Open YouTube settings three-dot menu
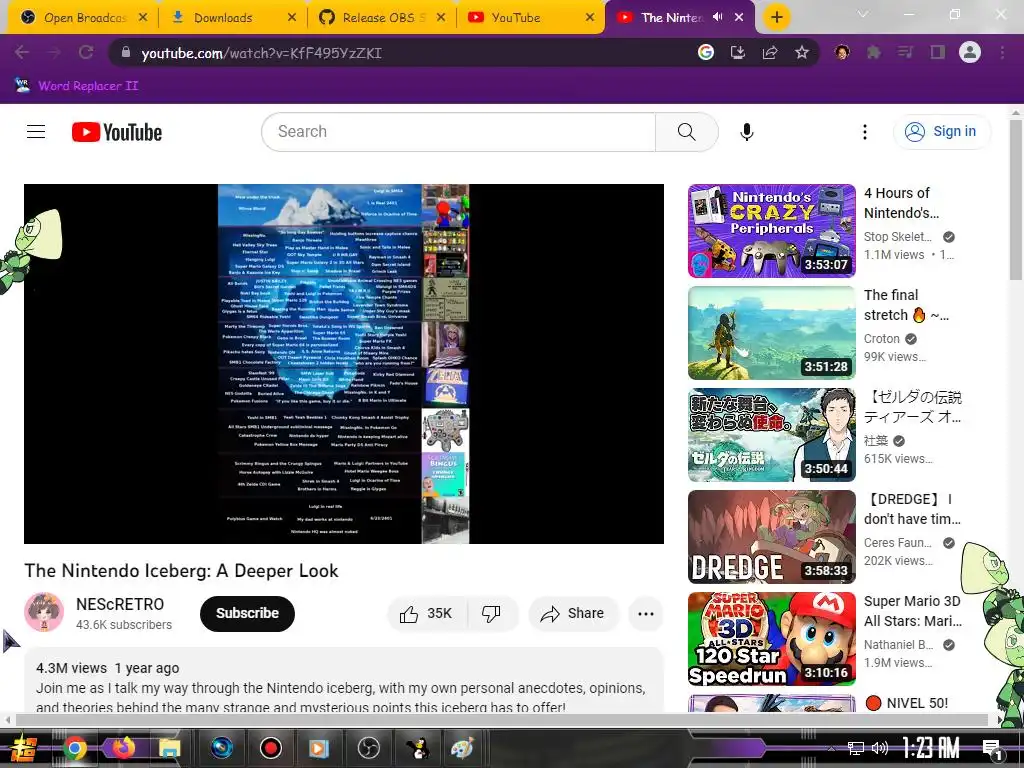The height and width of the screenshot is (768, 1024). coord(865,132)
